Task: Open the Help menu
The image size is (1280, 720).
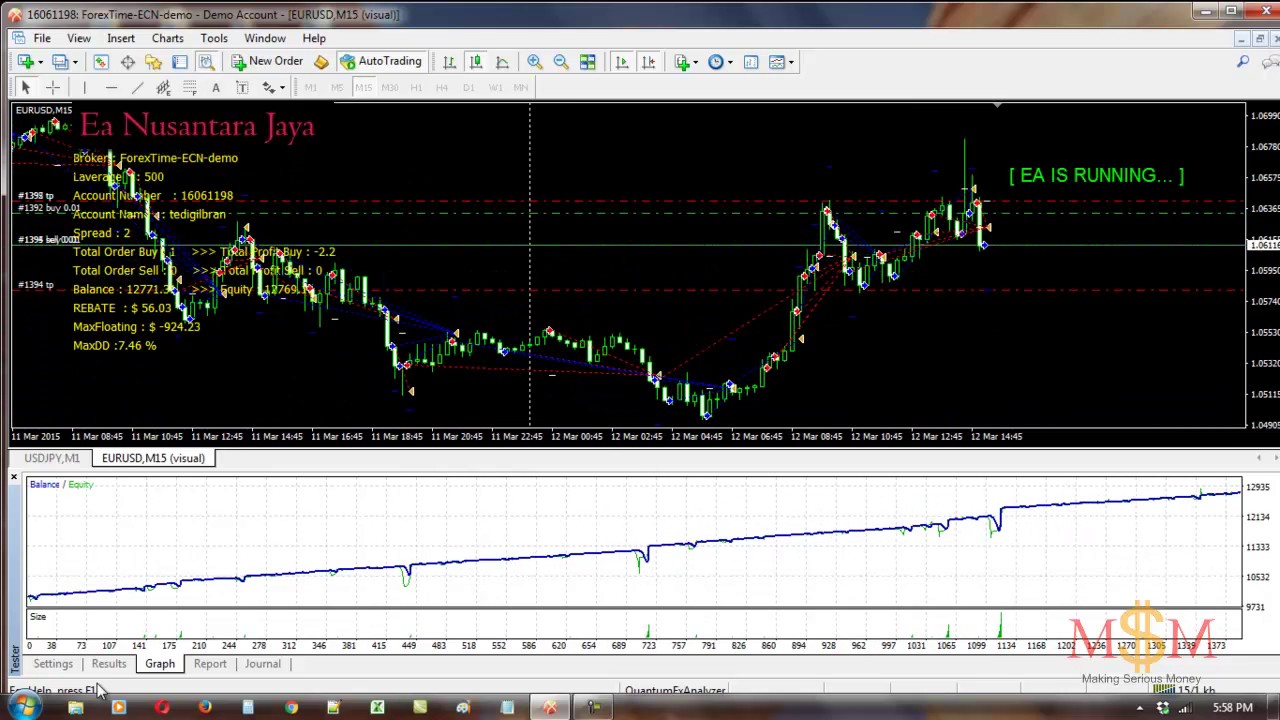Action: click(x=314, y=38)
